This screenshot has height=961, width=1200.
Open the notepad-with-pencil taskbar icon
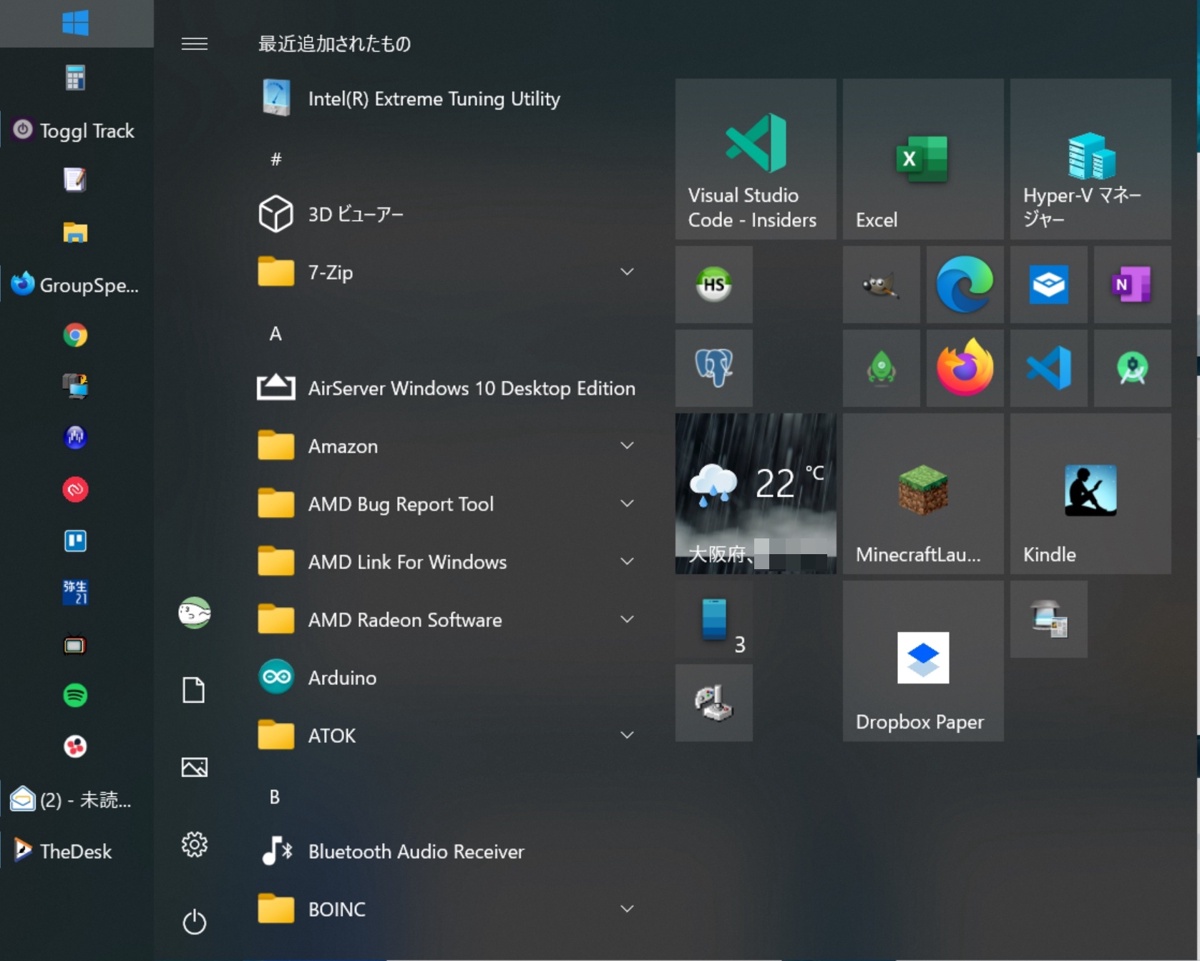click(75, 180)
